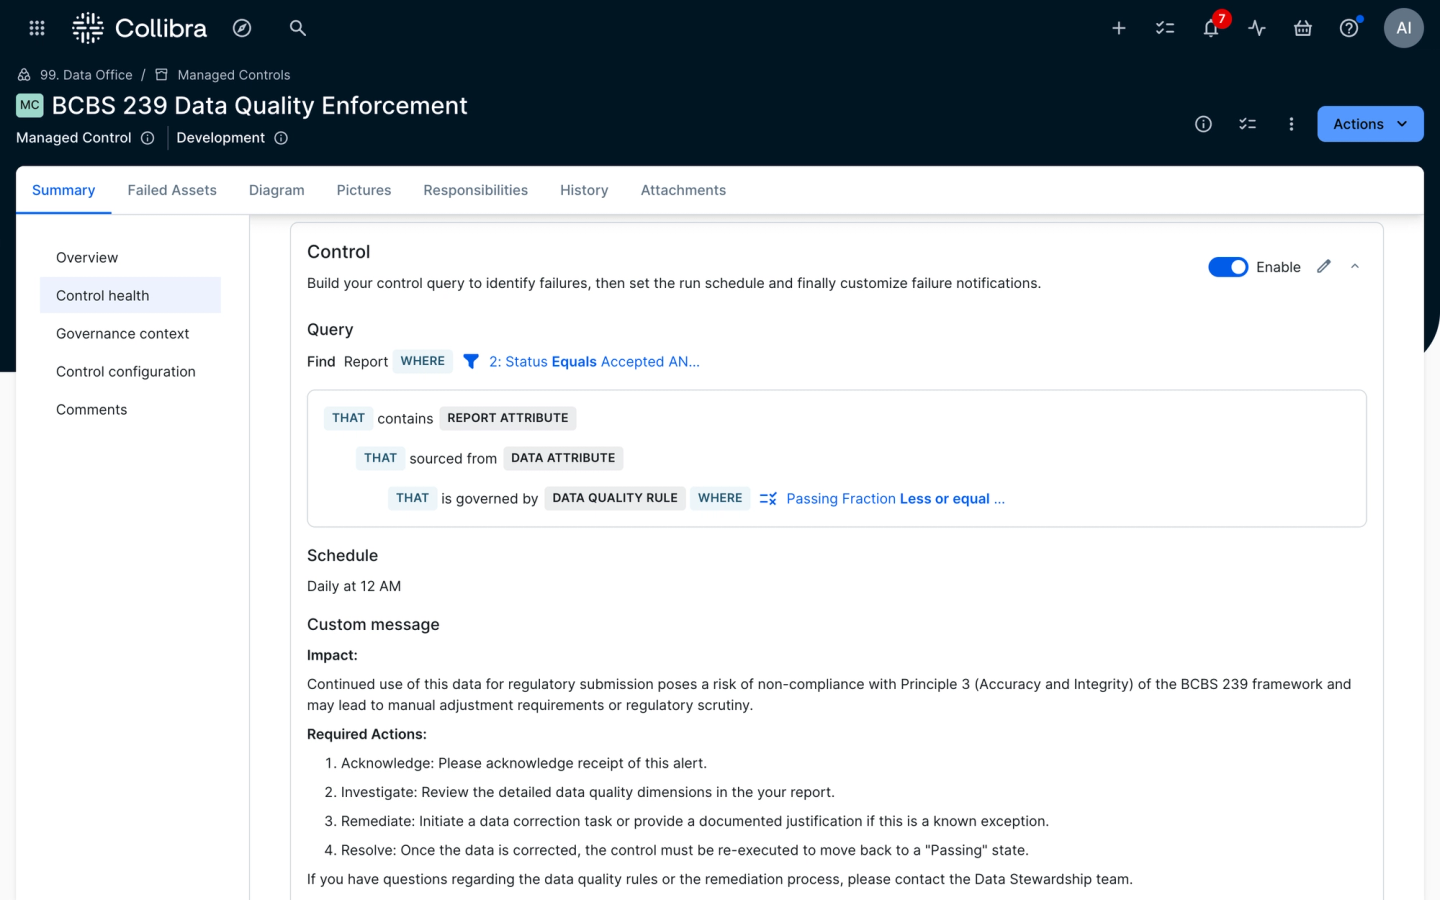Open the activity monitor icon
Image resolution: width=1440 pixels, height=900 pixels.
(x=1256, y=28)
